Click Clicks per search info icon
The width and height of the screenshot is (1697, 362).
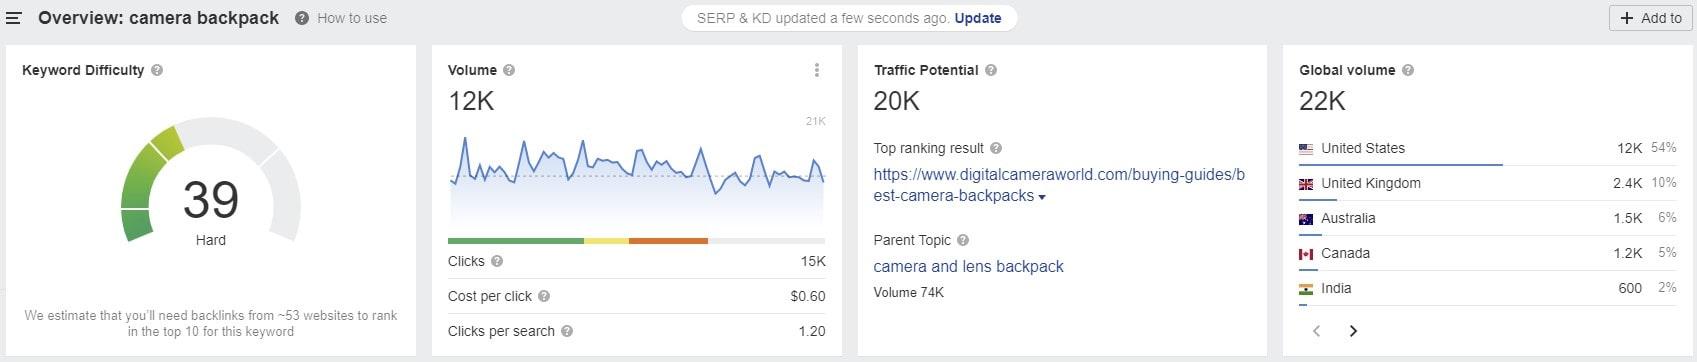(567, 331)
